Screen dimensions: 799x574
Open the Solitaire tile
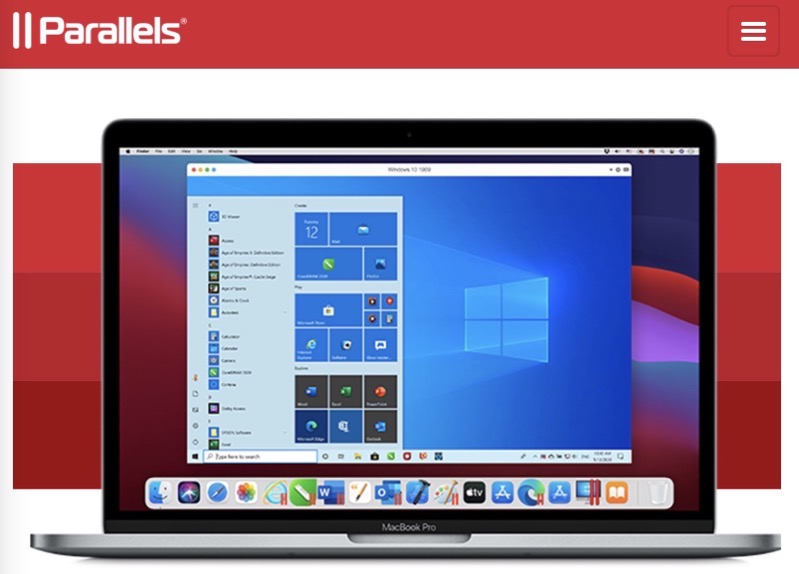346,345
